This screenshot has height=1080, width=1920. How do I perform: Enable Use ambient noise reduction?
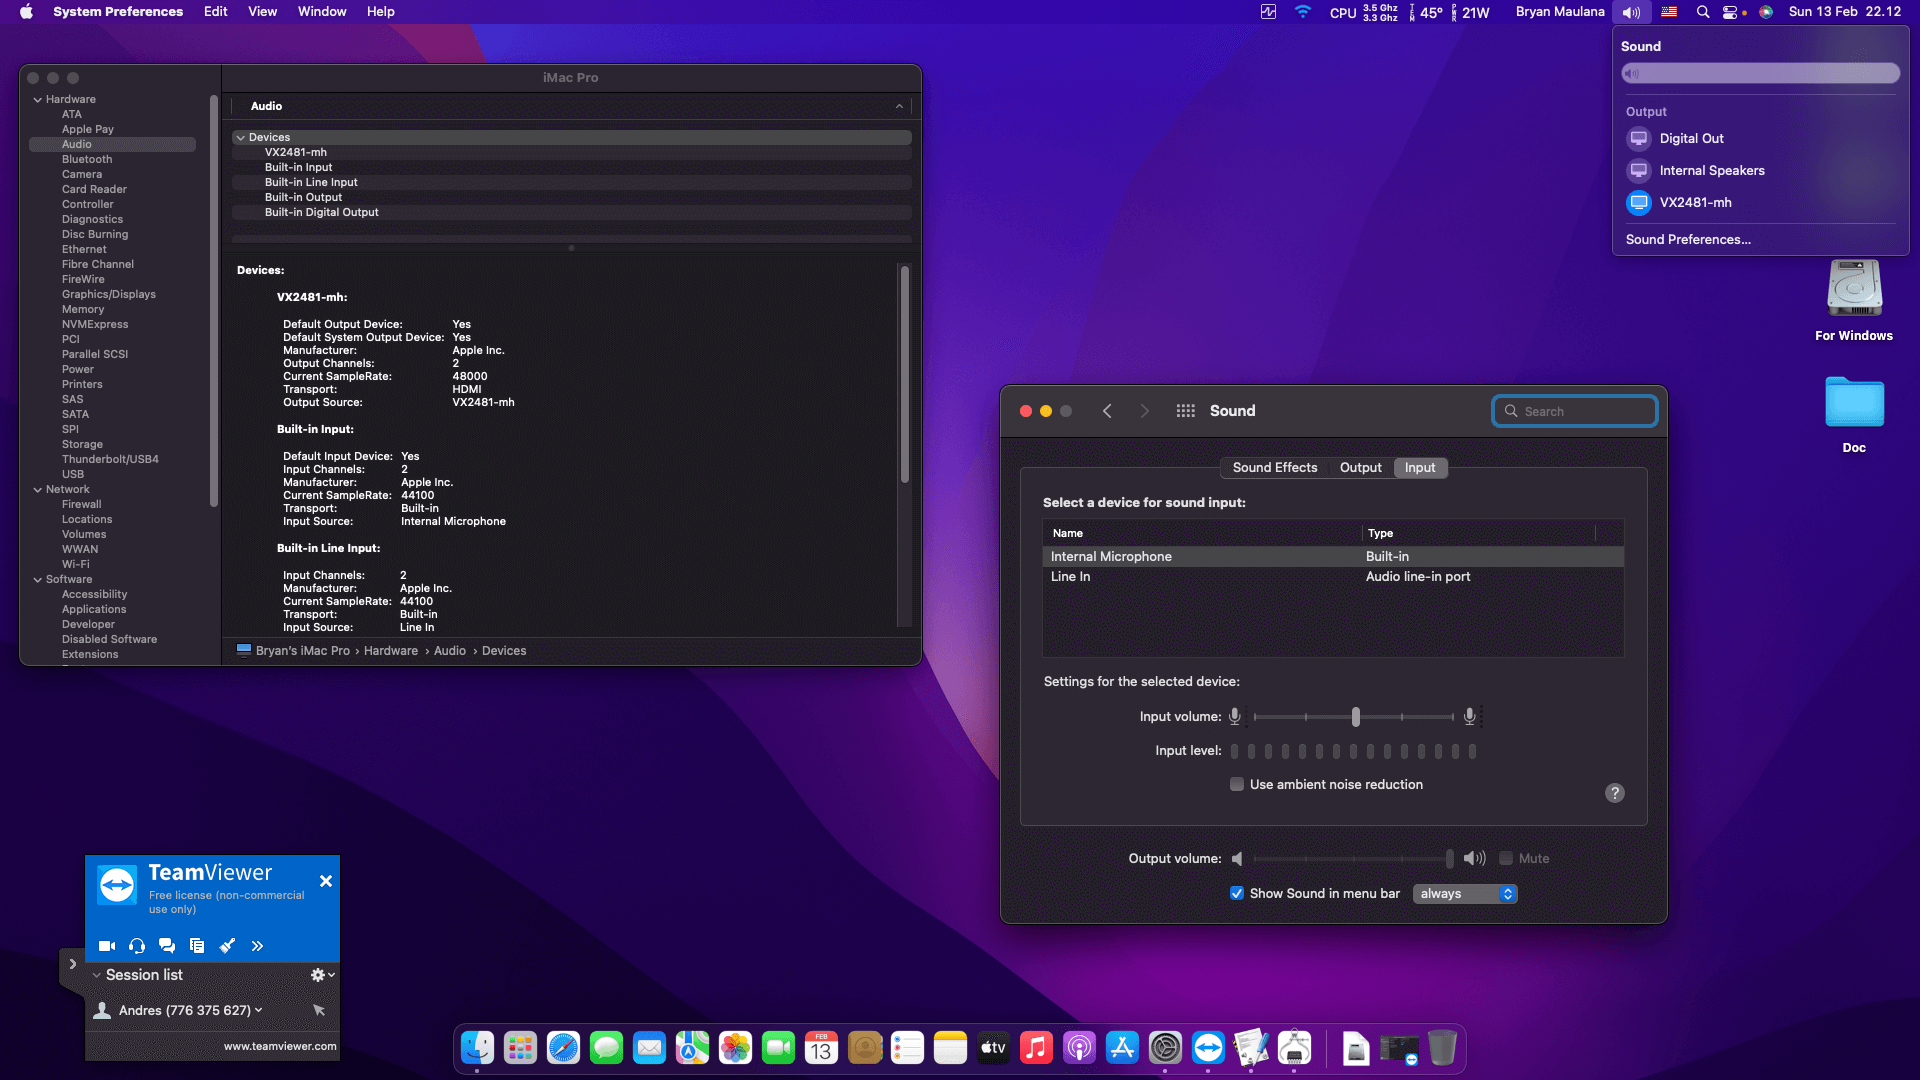pos(1237,785)
